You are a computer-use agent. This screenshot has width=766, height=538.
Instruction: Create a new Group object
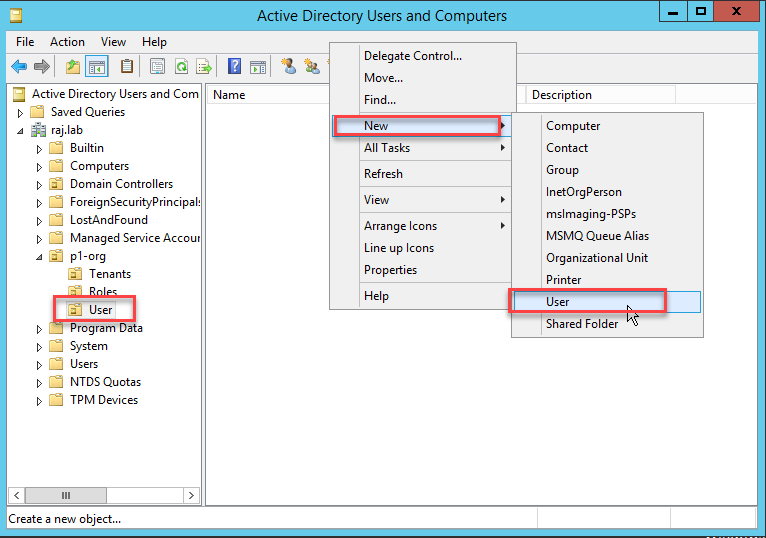click(x=607, y=170)
